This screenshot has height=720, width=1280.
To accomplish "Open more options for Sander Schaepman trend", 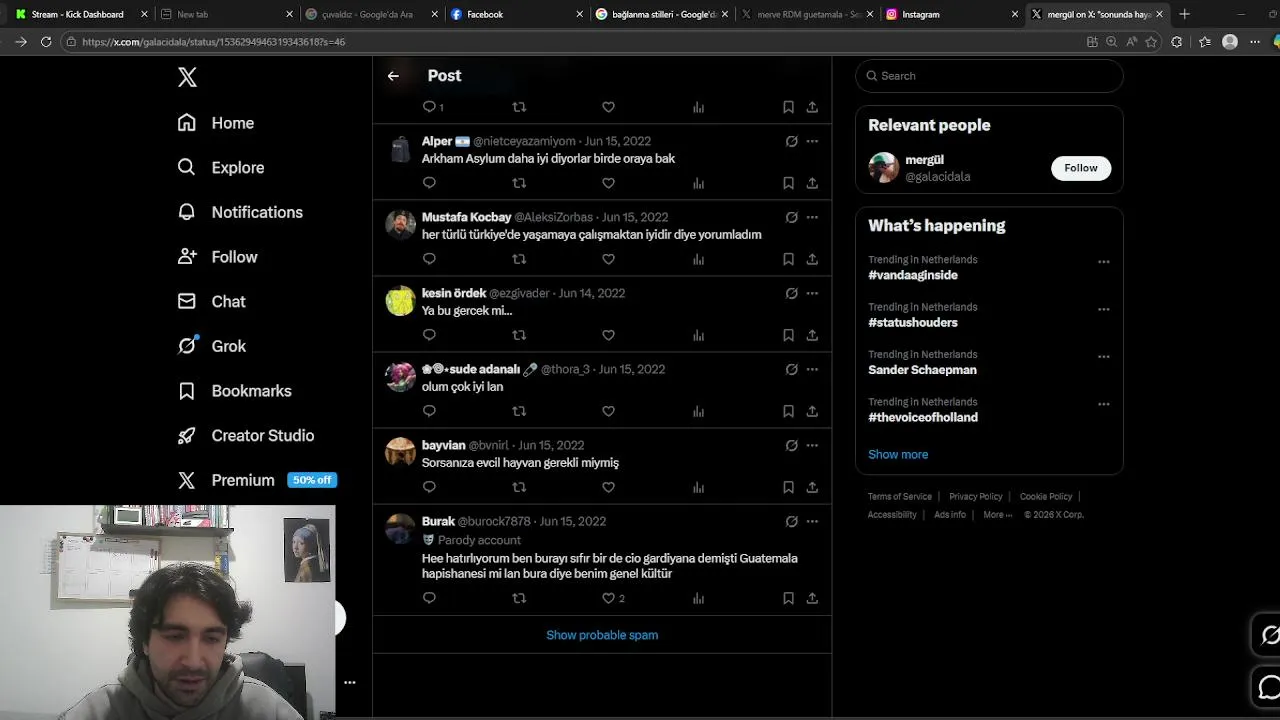I will pyautogui.click(x=1103, y=357).
